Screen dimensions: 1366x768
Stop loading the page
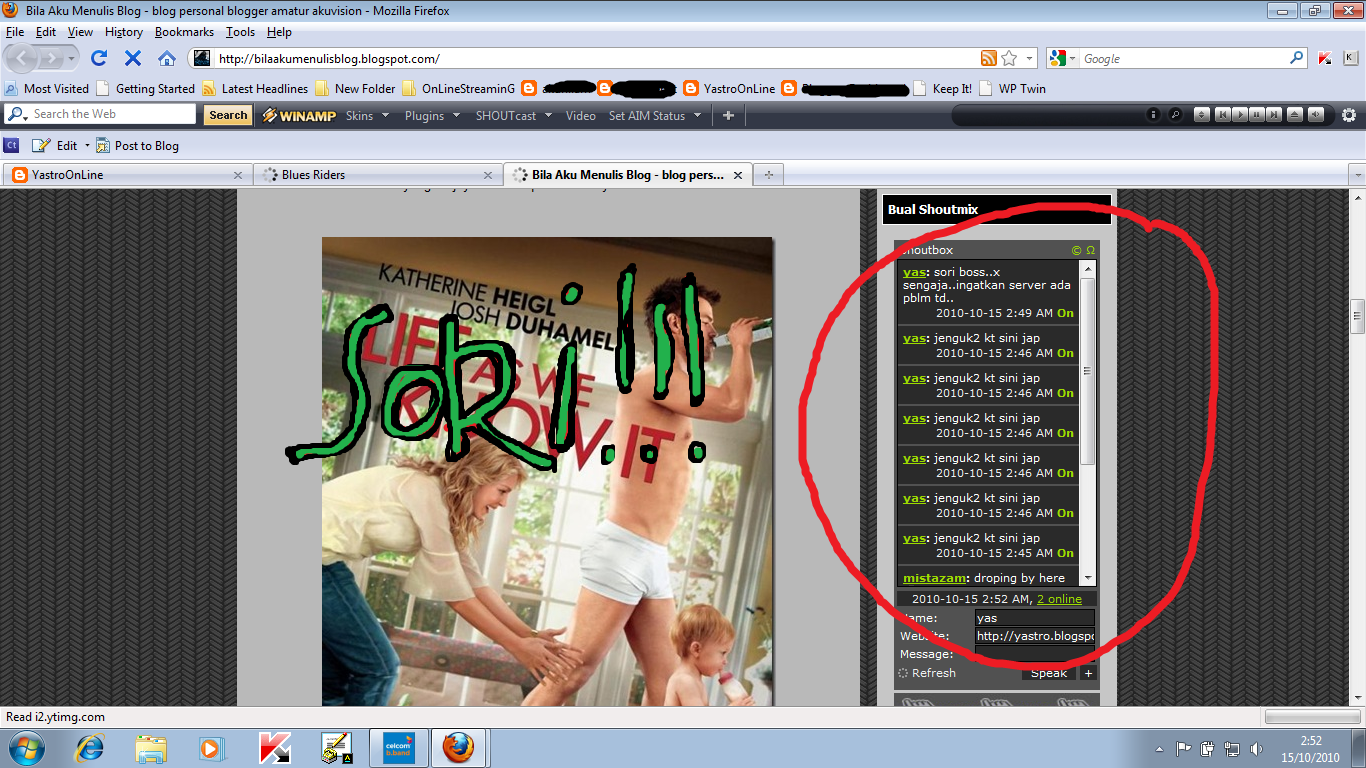(133, 58)
